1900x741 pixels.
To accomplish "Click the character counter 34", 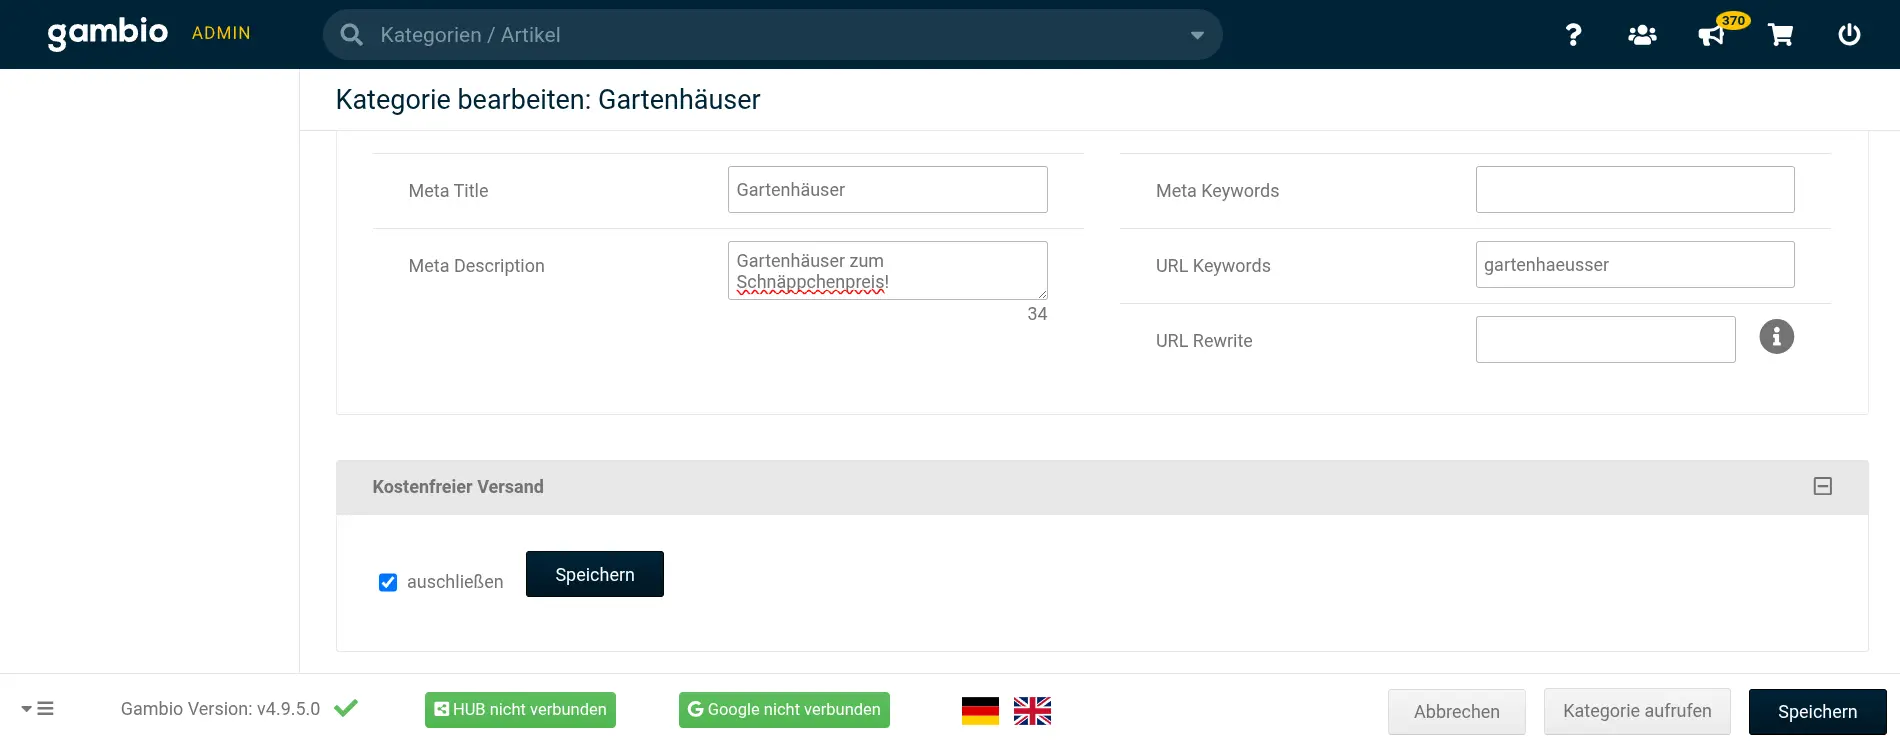I will [x=1037, y=314].
